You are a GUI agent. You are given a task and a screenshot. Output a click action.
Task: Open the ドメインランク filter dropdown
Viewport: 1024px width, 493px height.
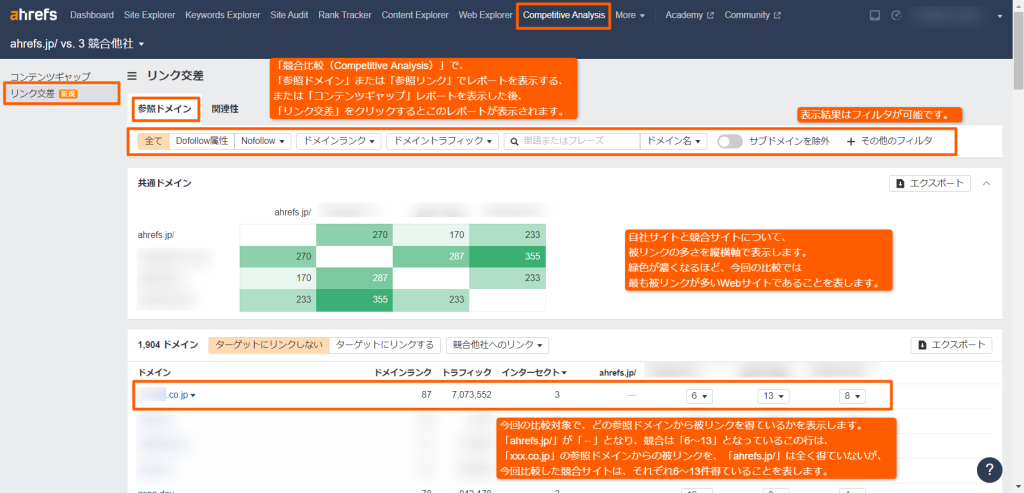pos(338,141)
